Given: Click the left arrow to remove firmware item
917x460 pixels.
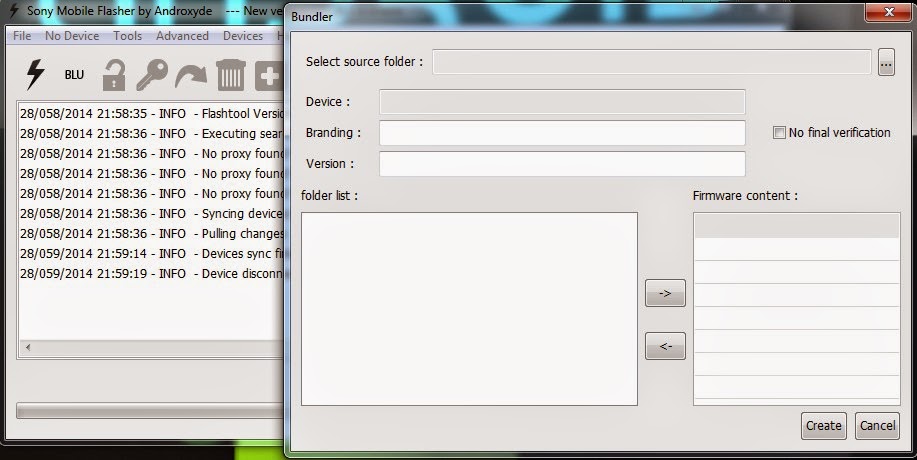Looking at the screenshot, I should coord(665,346).
